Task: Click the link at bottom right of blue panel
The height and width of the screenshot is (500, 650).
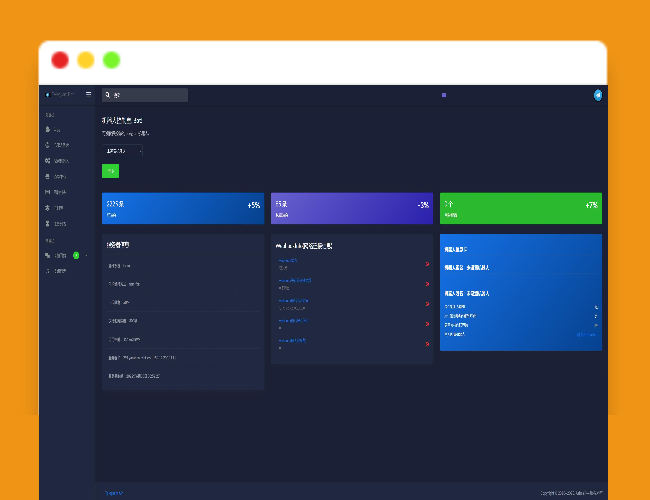Action: [x=587, y=335]
